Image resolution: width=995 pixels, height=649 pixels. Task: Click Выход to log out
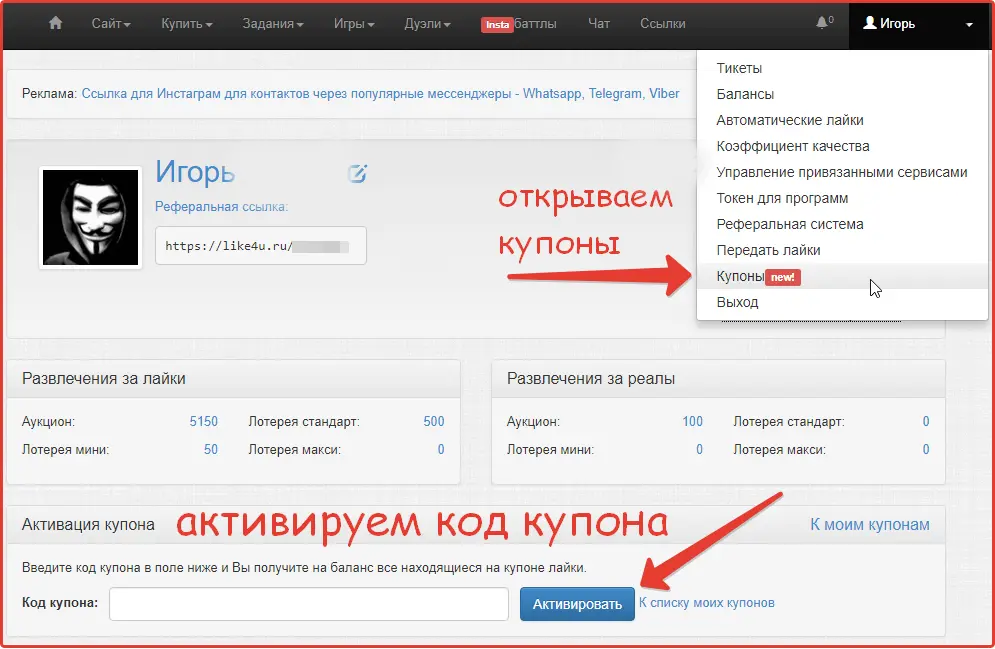[737, 302]
